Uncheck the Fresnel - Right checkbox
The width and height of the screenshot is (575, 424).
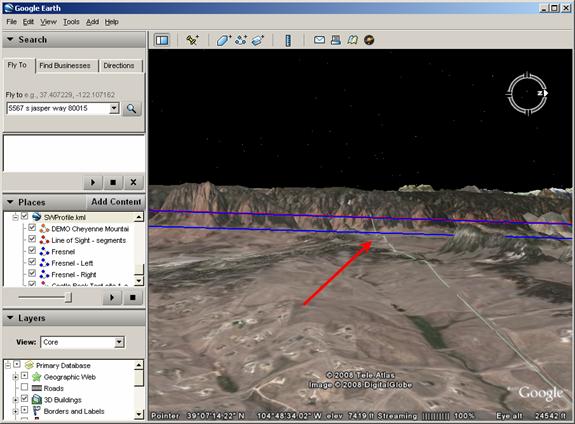32,273
